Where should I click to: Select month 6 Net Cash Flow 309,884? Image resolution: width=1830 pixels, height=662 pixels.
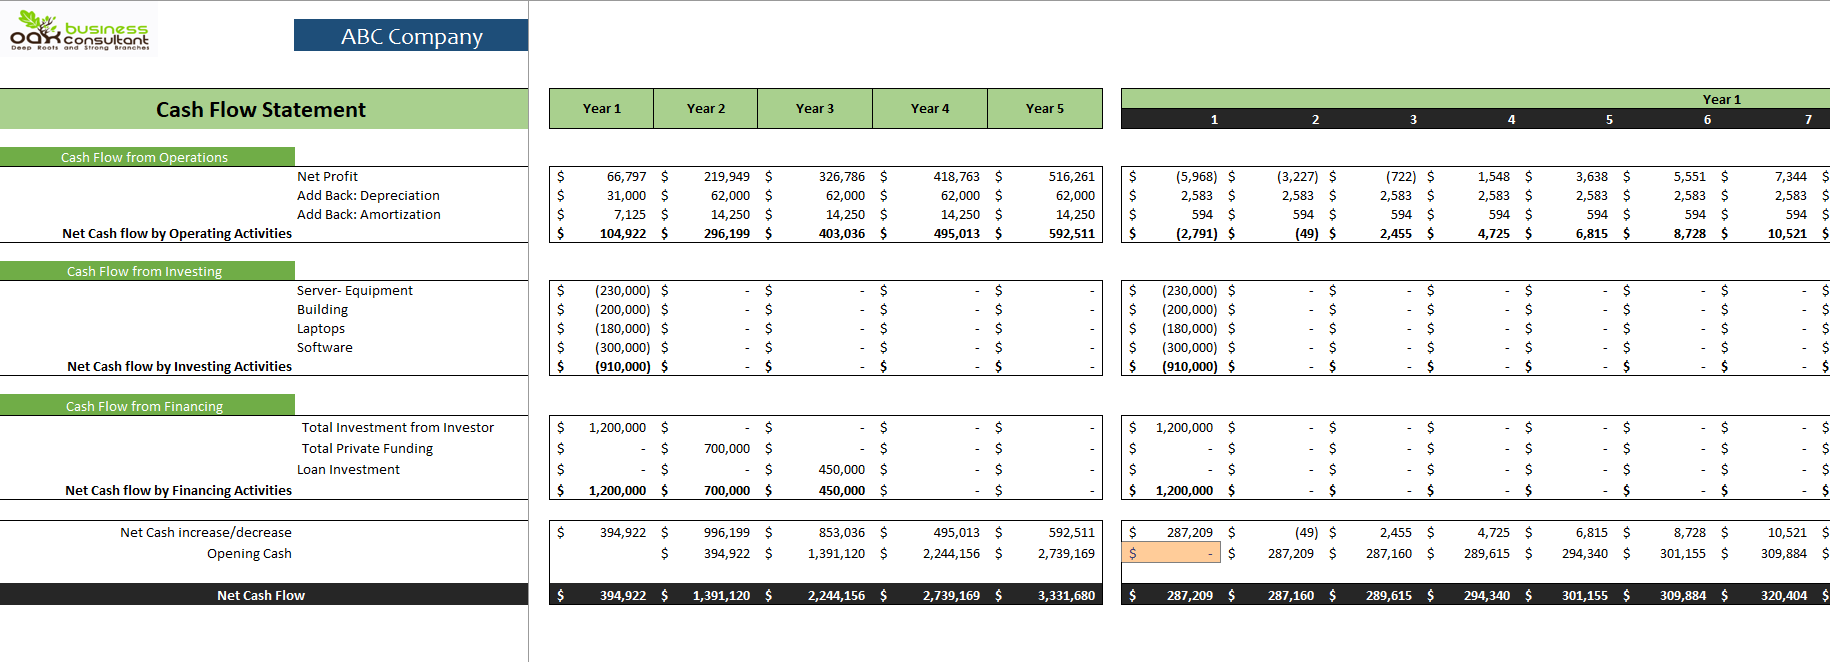coord(1684,595)
